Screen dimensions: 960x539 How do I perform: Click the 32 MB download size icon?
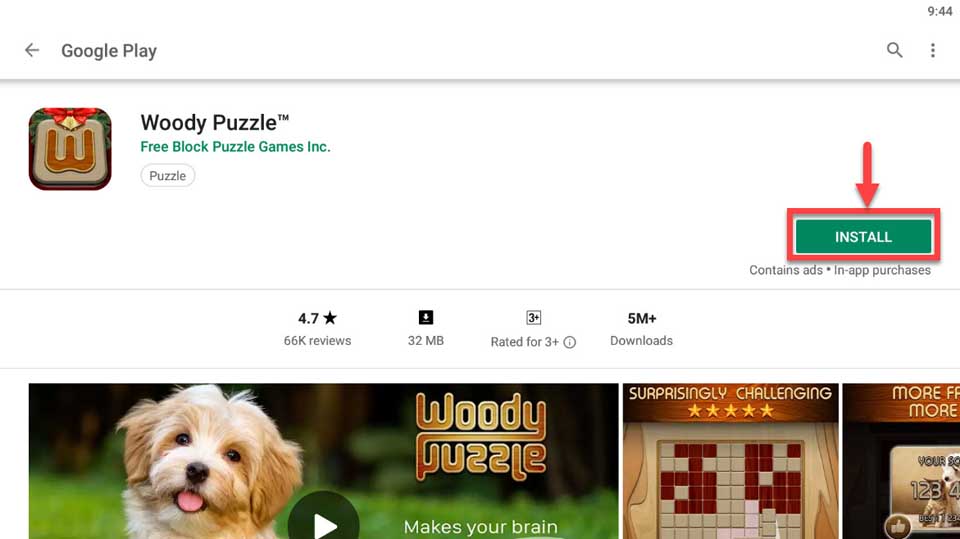click(426, 317)
